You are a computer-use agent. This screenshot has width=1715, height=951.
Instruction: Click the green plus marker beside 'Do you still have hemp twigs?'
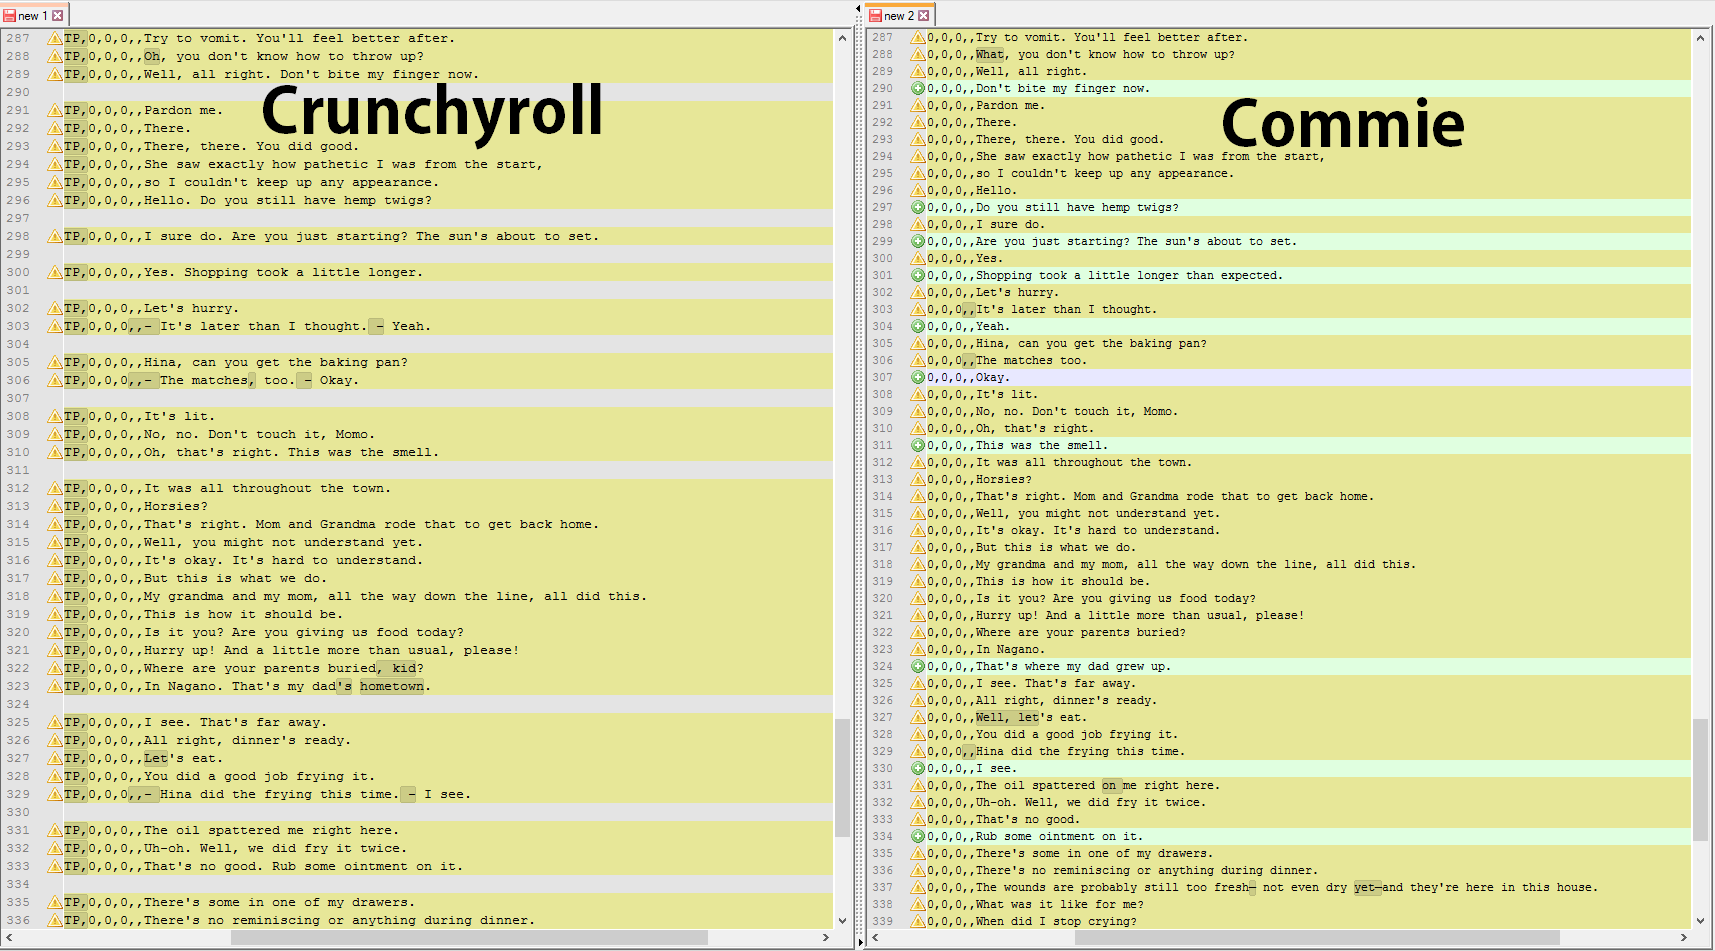(917, 207)
